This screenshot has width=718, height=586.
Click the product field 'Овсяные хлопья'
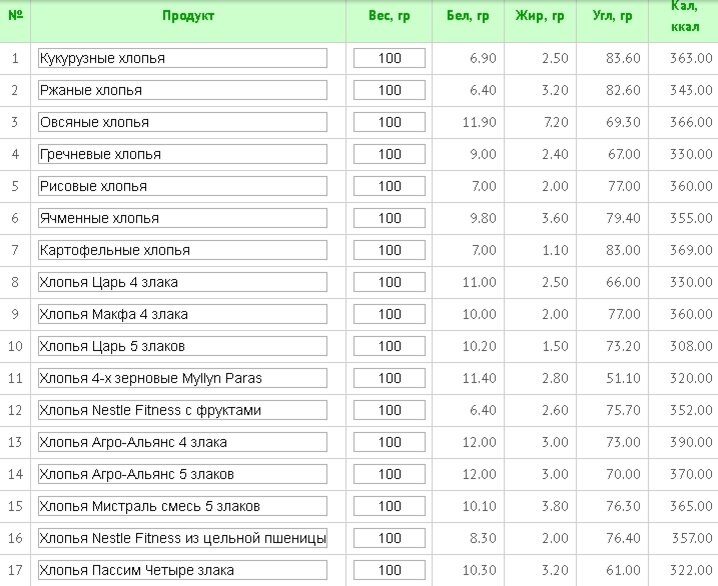pos(183,122)
